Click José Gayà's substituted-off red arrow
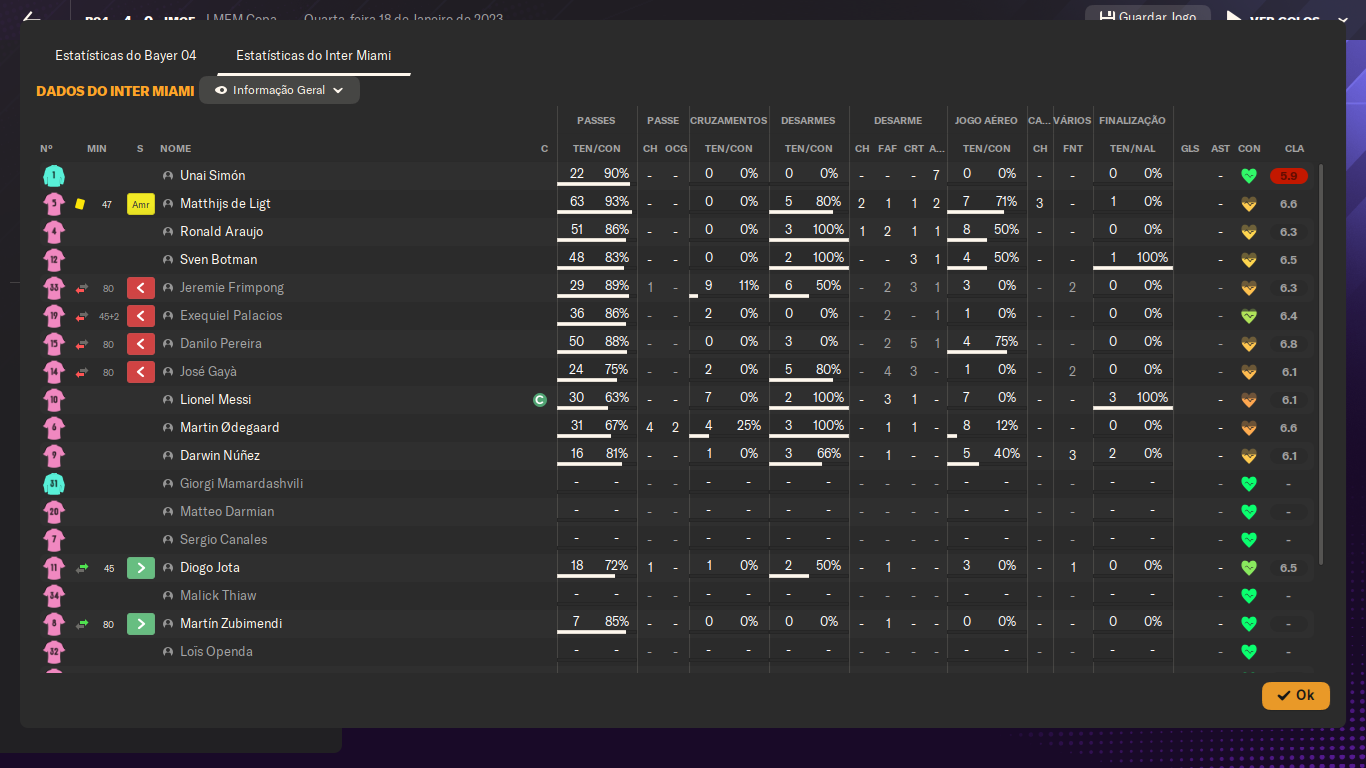The height and width of the screenshot is (768, 1366). coord(141,372)
